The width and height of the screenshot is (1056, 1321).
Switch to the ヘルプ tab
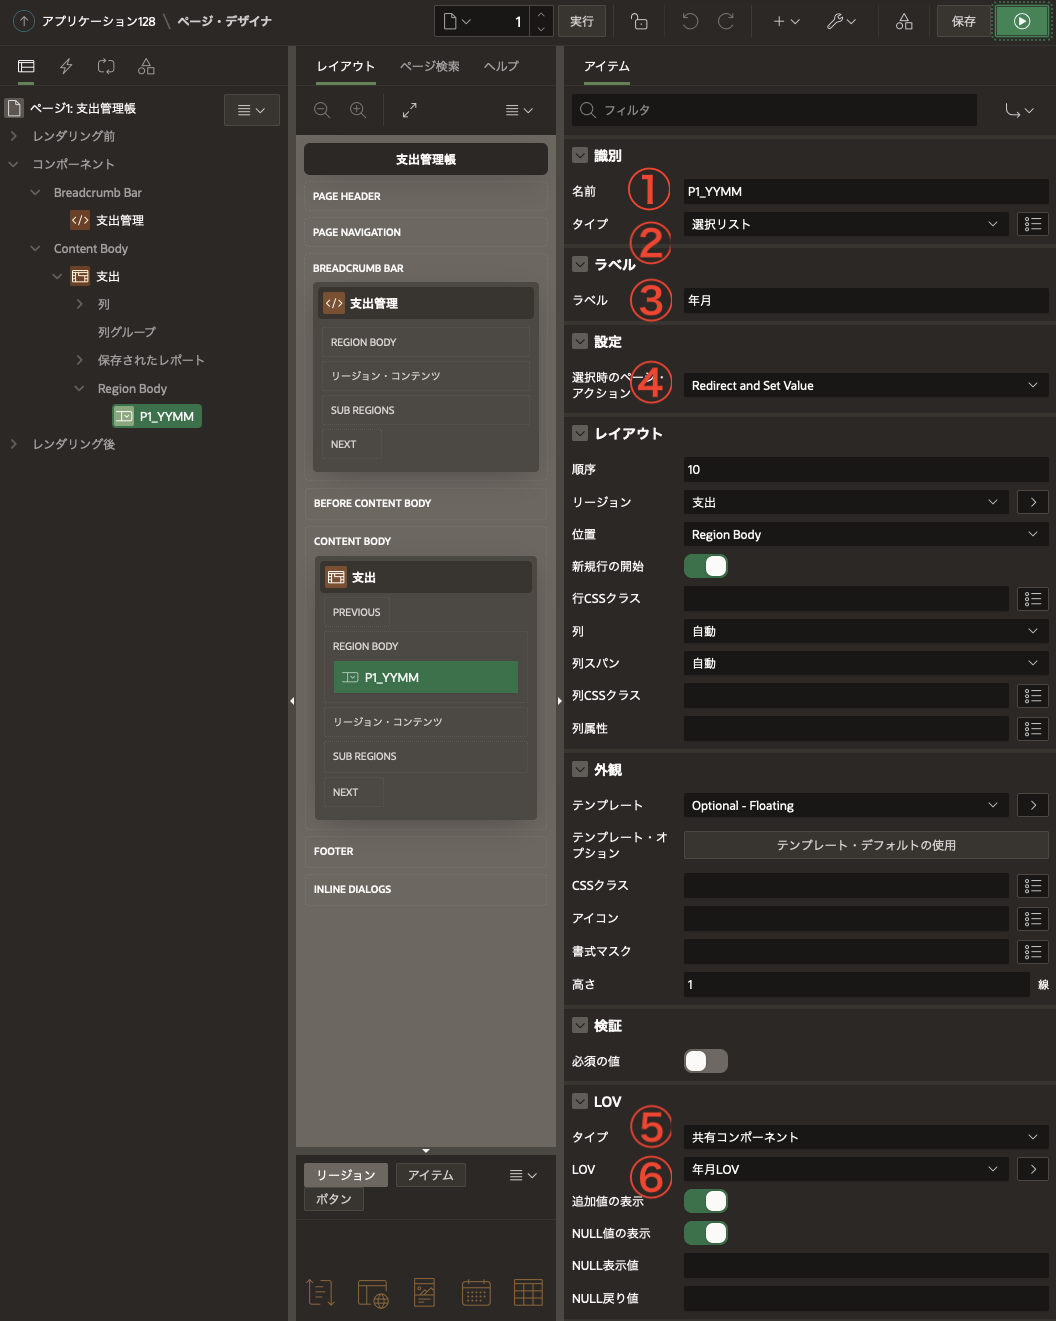(501, 66)
